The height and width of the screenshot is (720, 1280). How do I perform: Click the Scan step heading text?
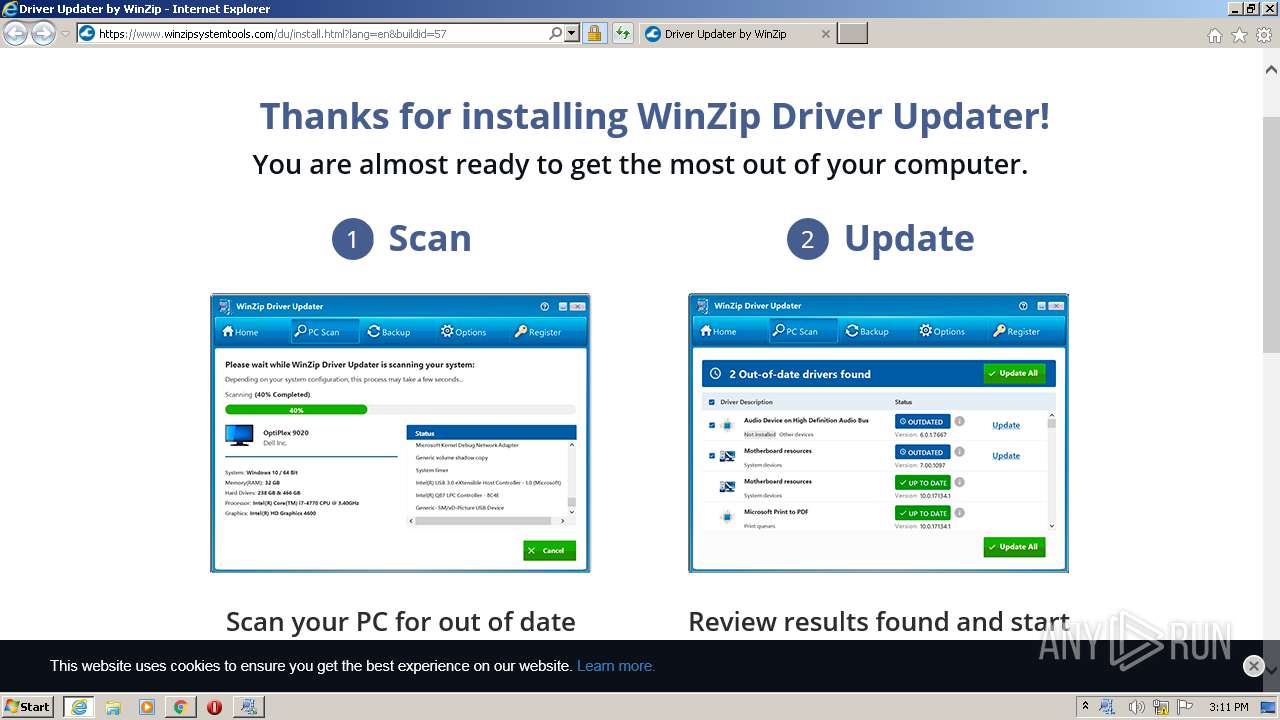(429, 238)
